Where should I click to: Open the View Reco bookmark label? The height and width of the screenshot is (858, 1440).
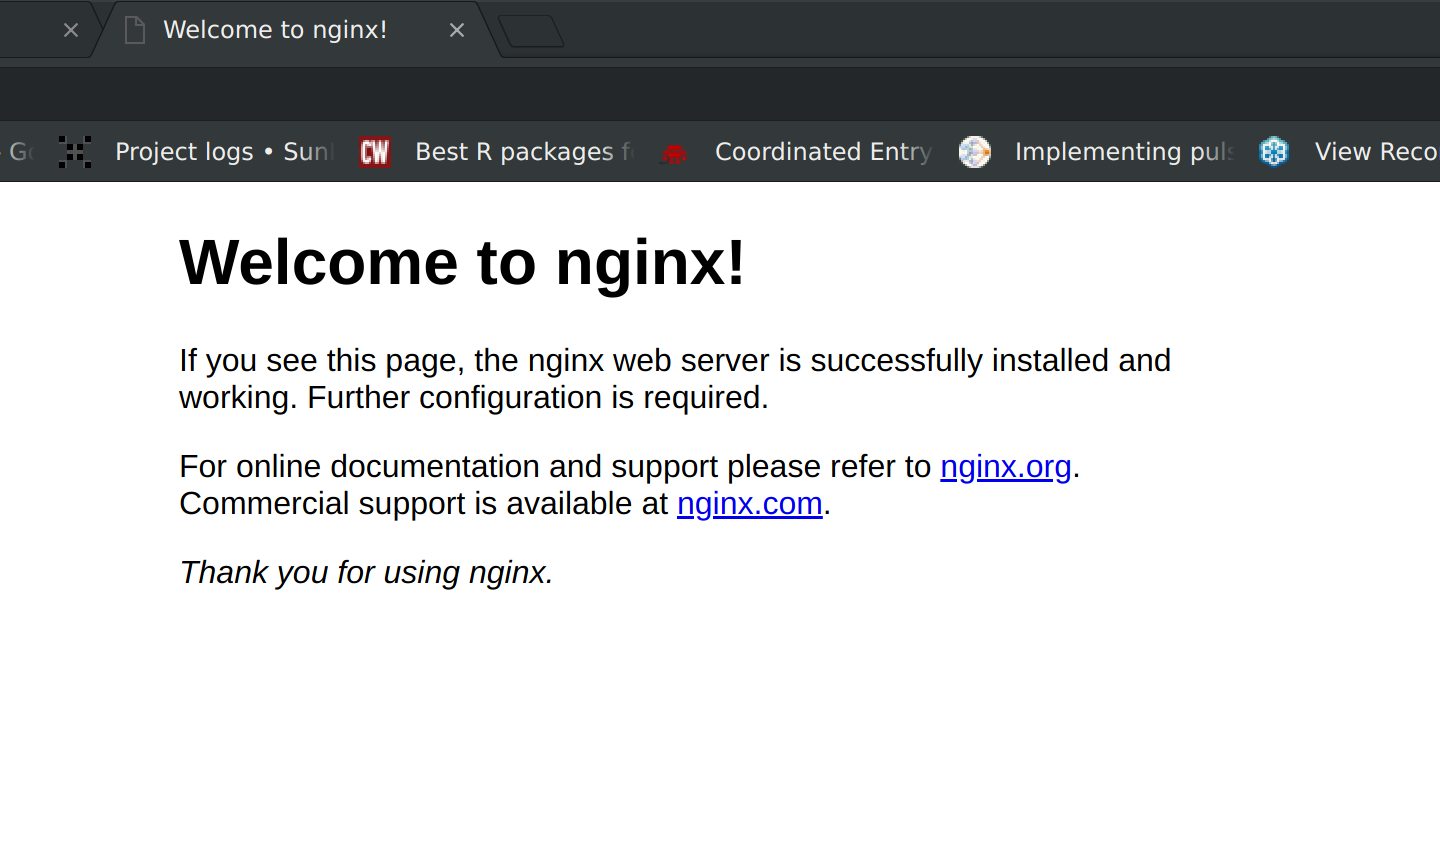(1375, 152)
